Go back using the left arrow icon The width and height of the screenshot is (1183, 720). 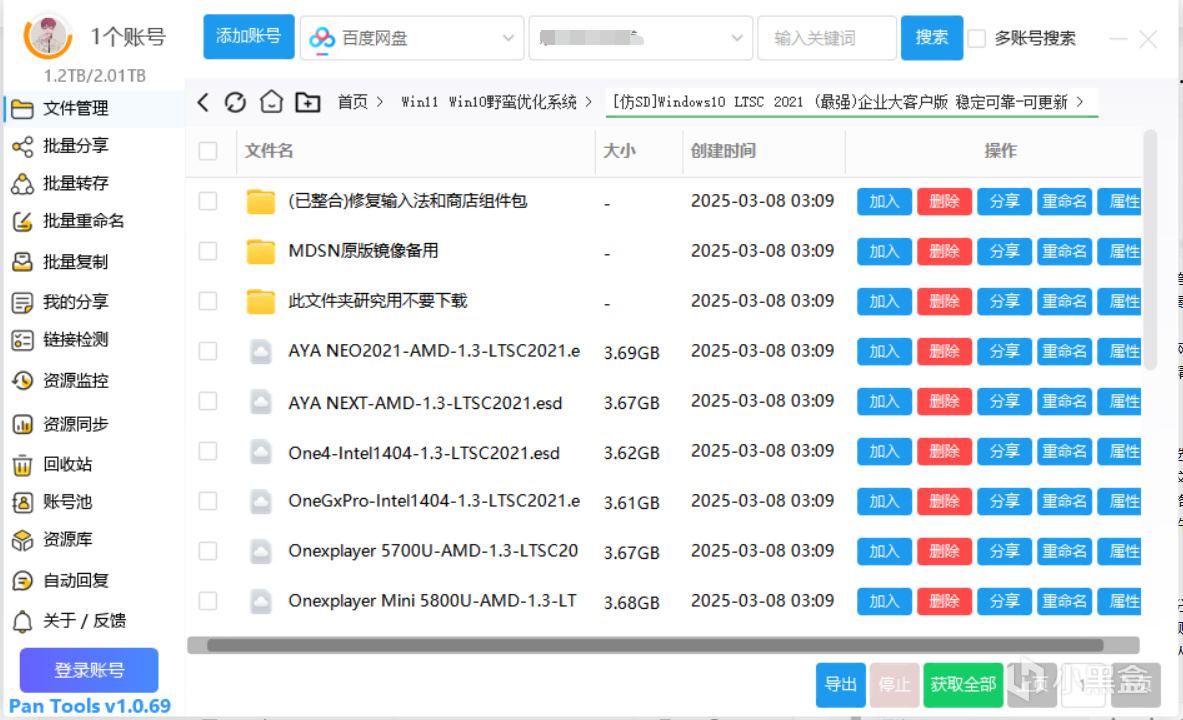coord(203,102)
